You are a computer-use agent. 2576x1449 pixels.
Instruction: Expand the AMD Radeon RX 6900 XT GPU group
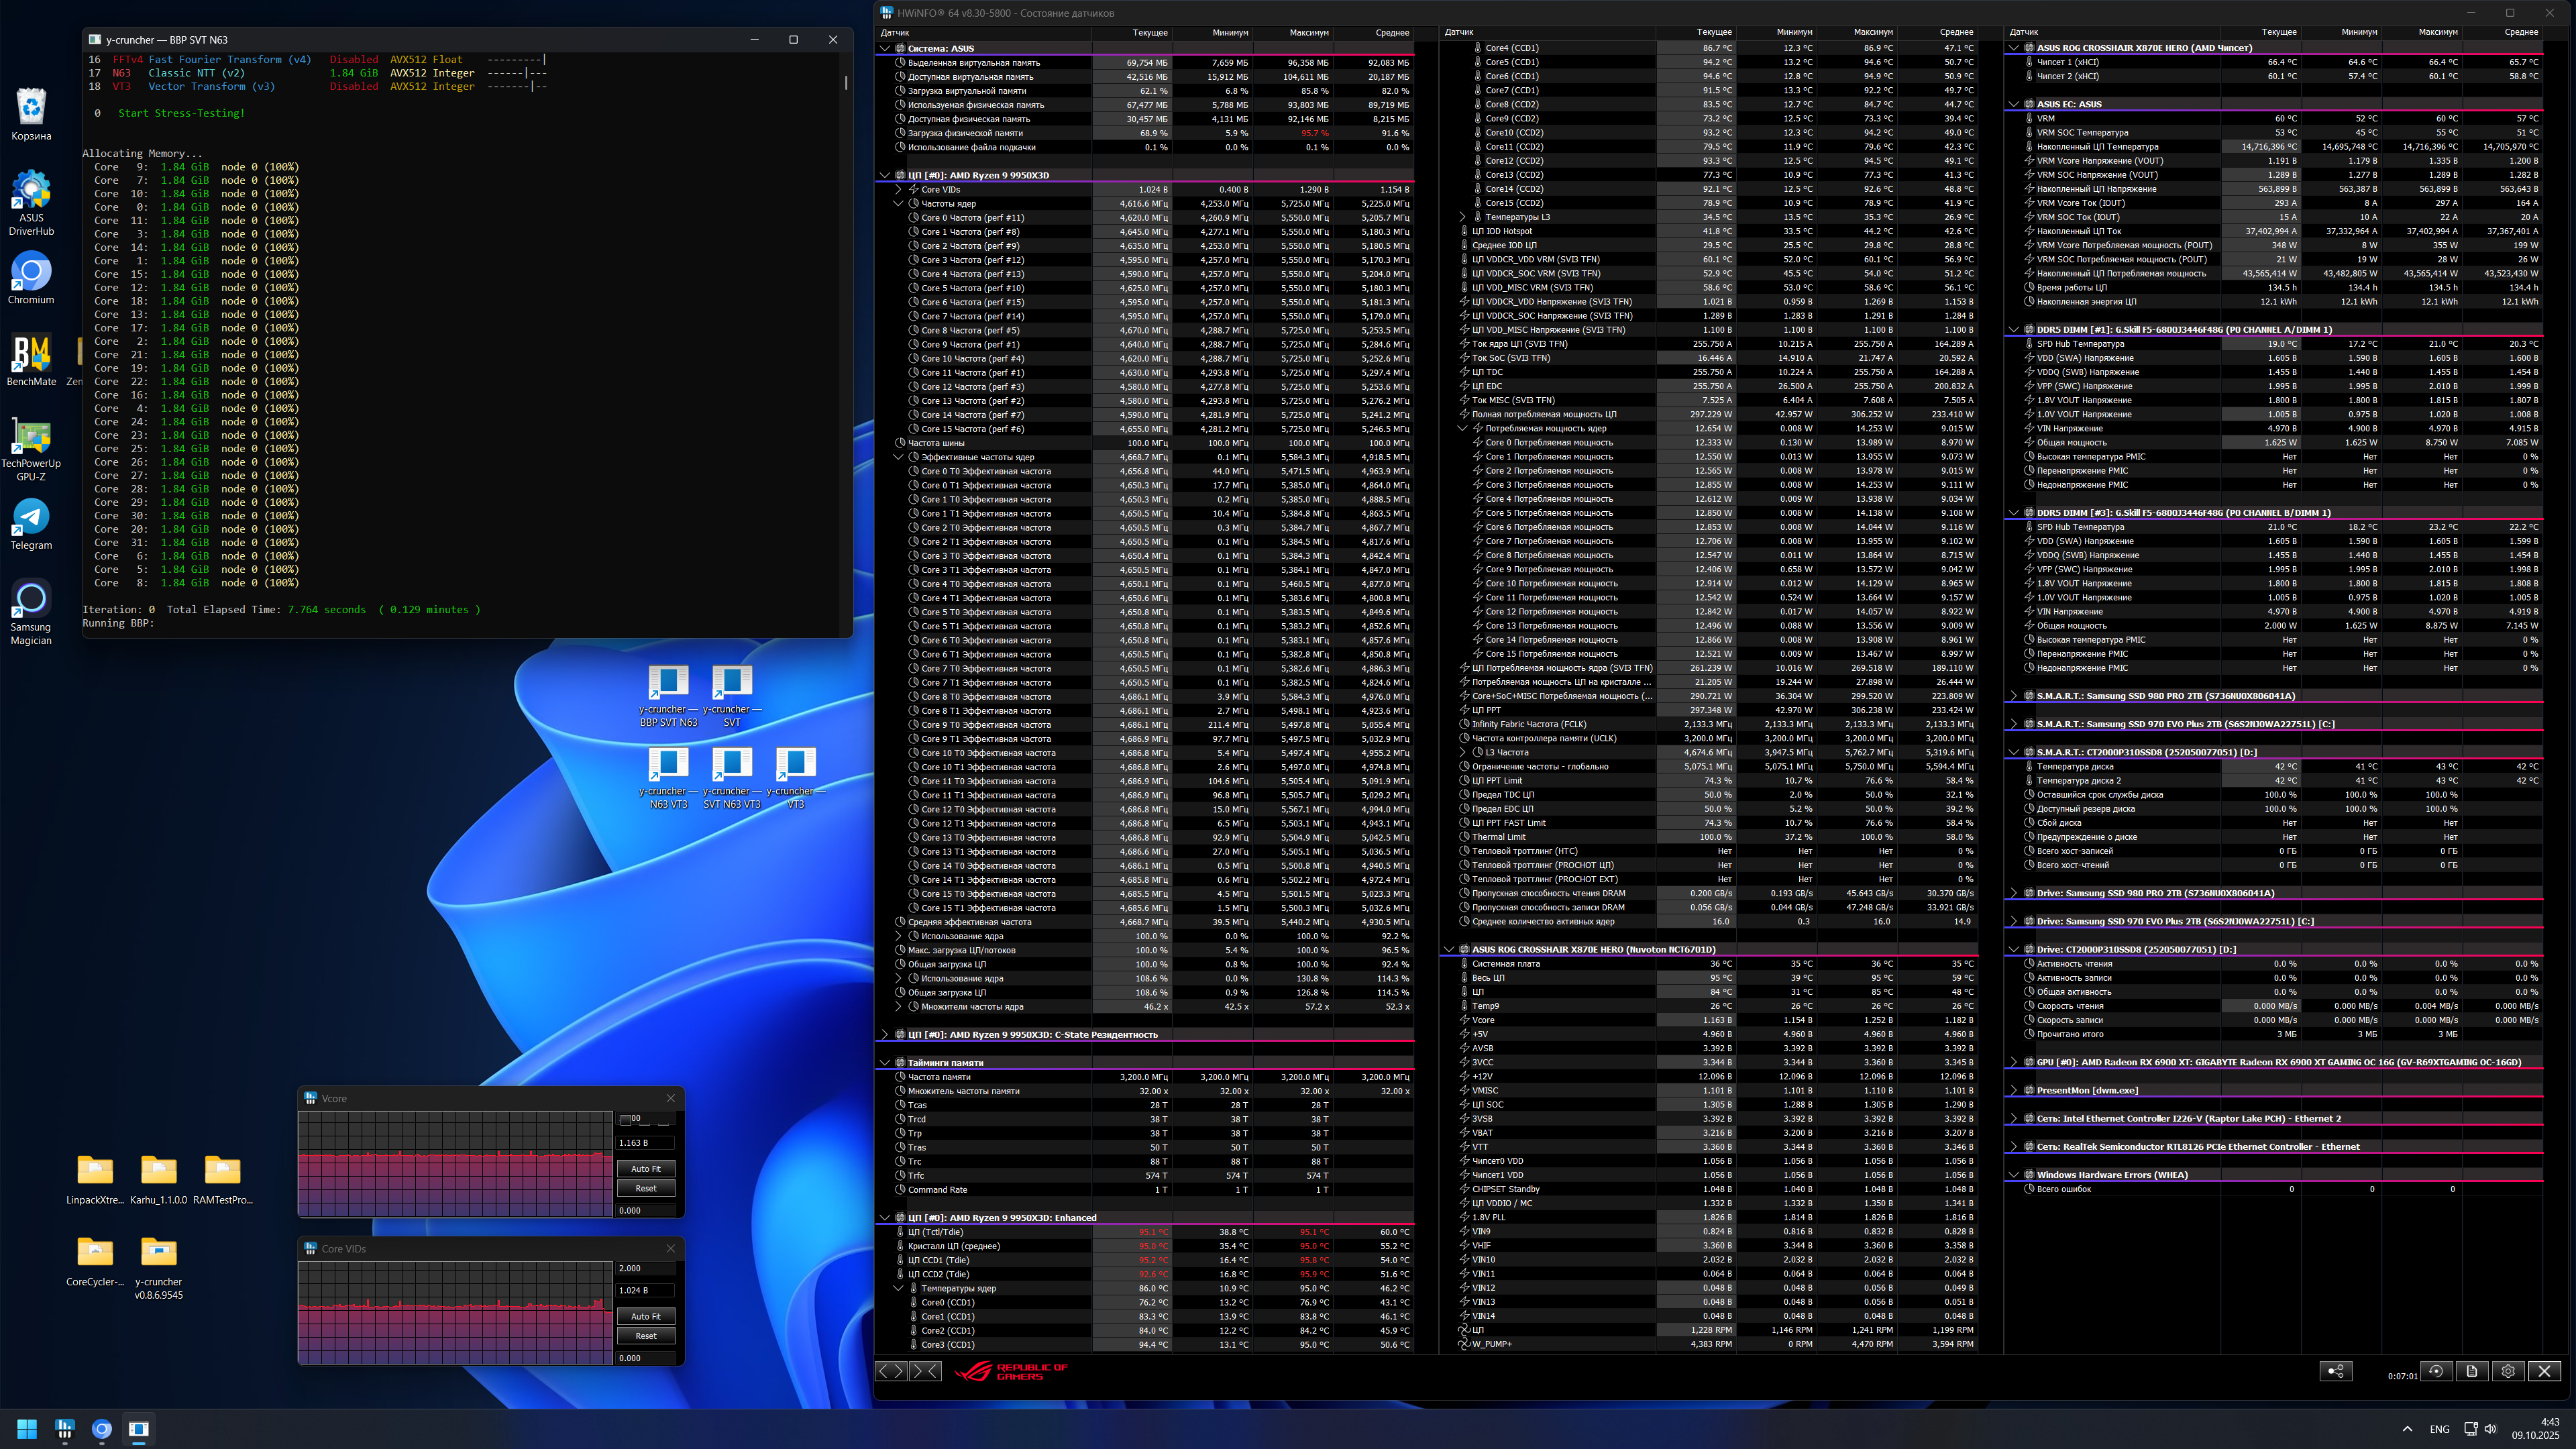2013,1063
